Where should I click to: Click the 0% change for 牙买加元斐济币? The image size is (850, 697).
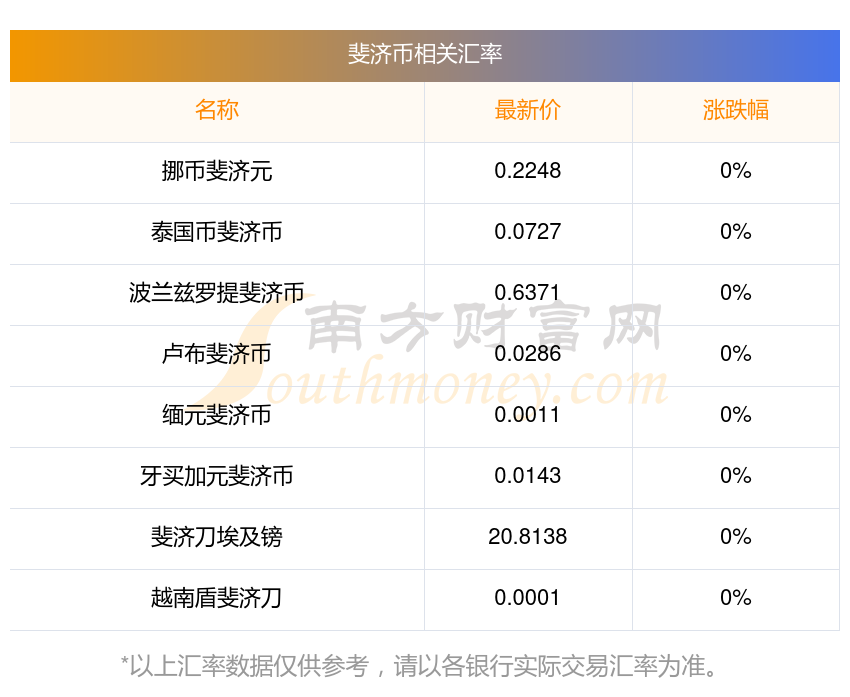(x=736, y=476)
